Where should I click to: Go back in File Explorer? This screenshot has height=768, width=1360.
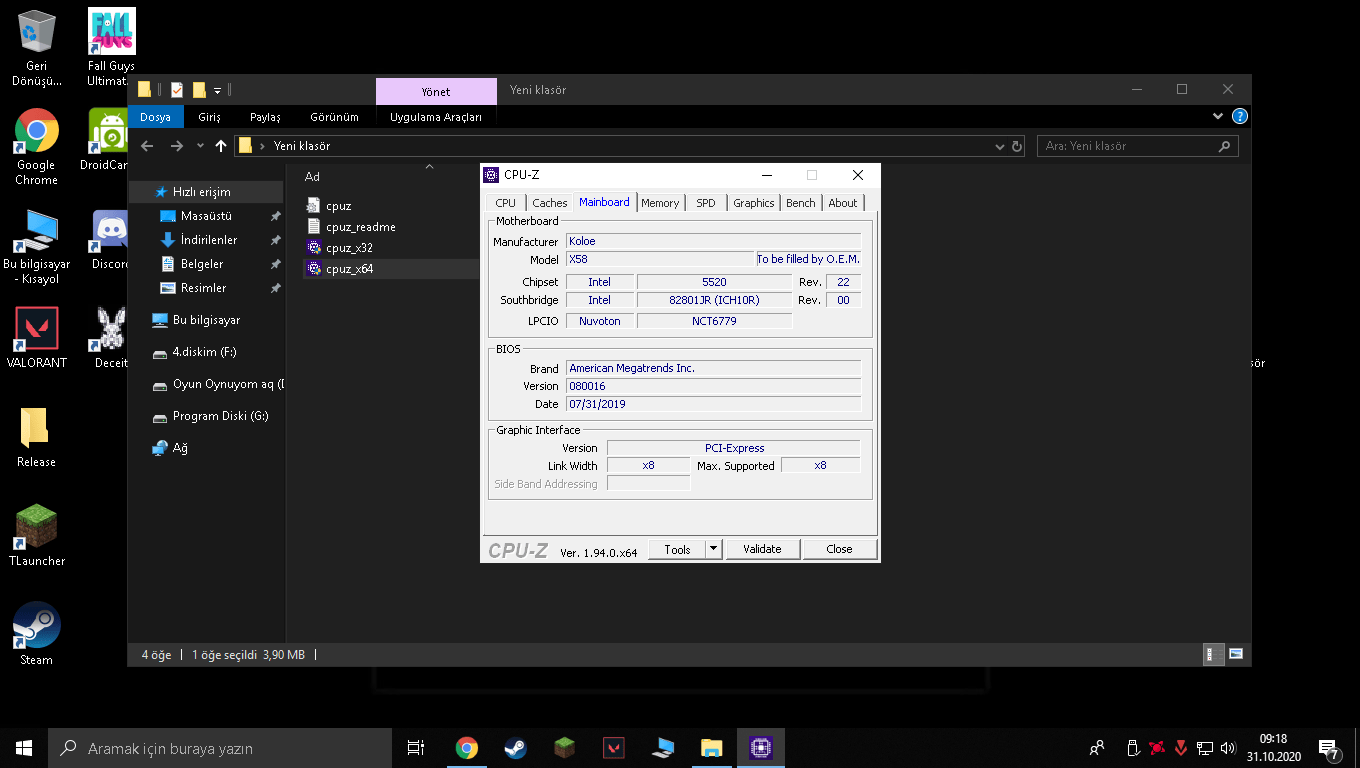tap(147, 146)
